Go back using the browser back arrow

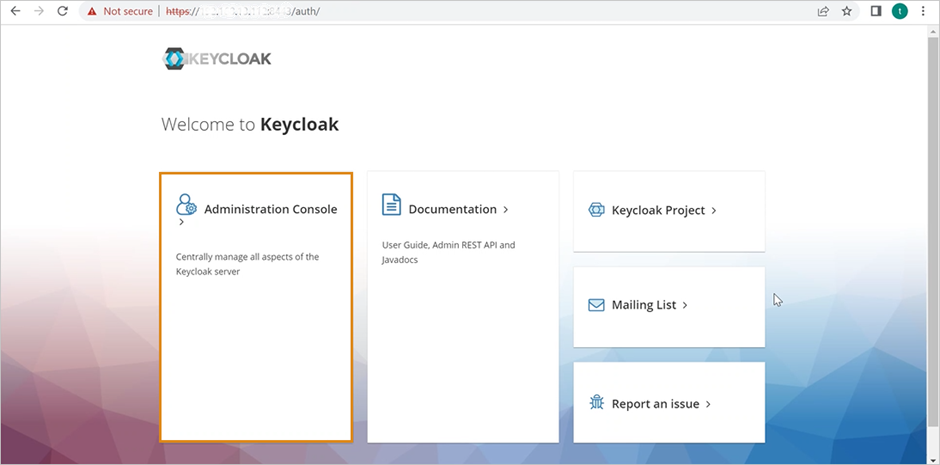pyautogui.click(x=15, y=12)
